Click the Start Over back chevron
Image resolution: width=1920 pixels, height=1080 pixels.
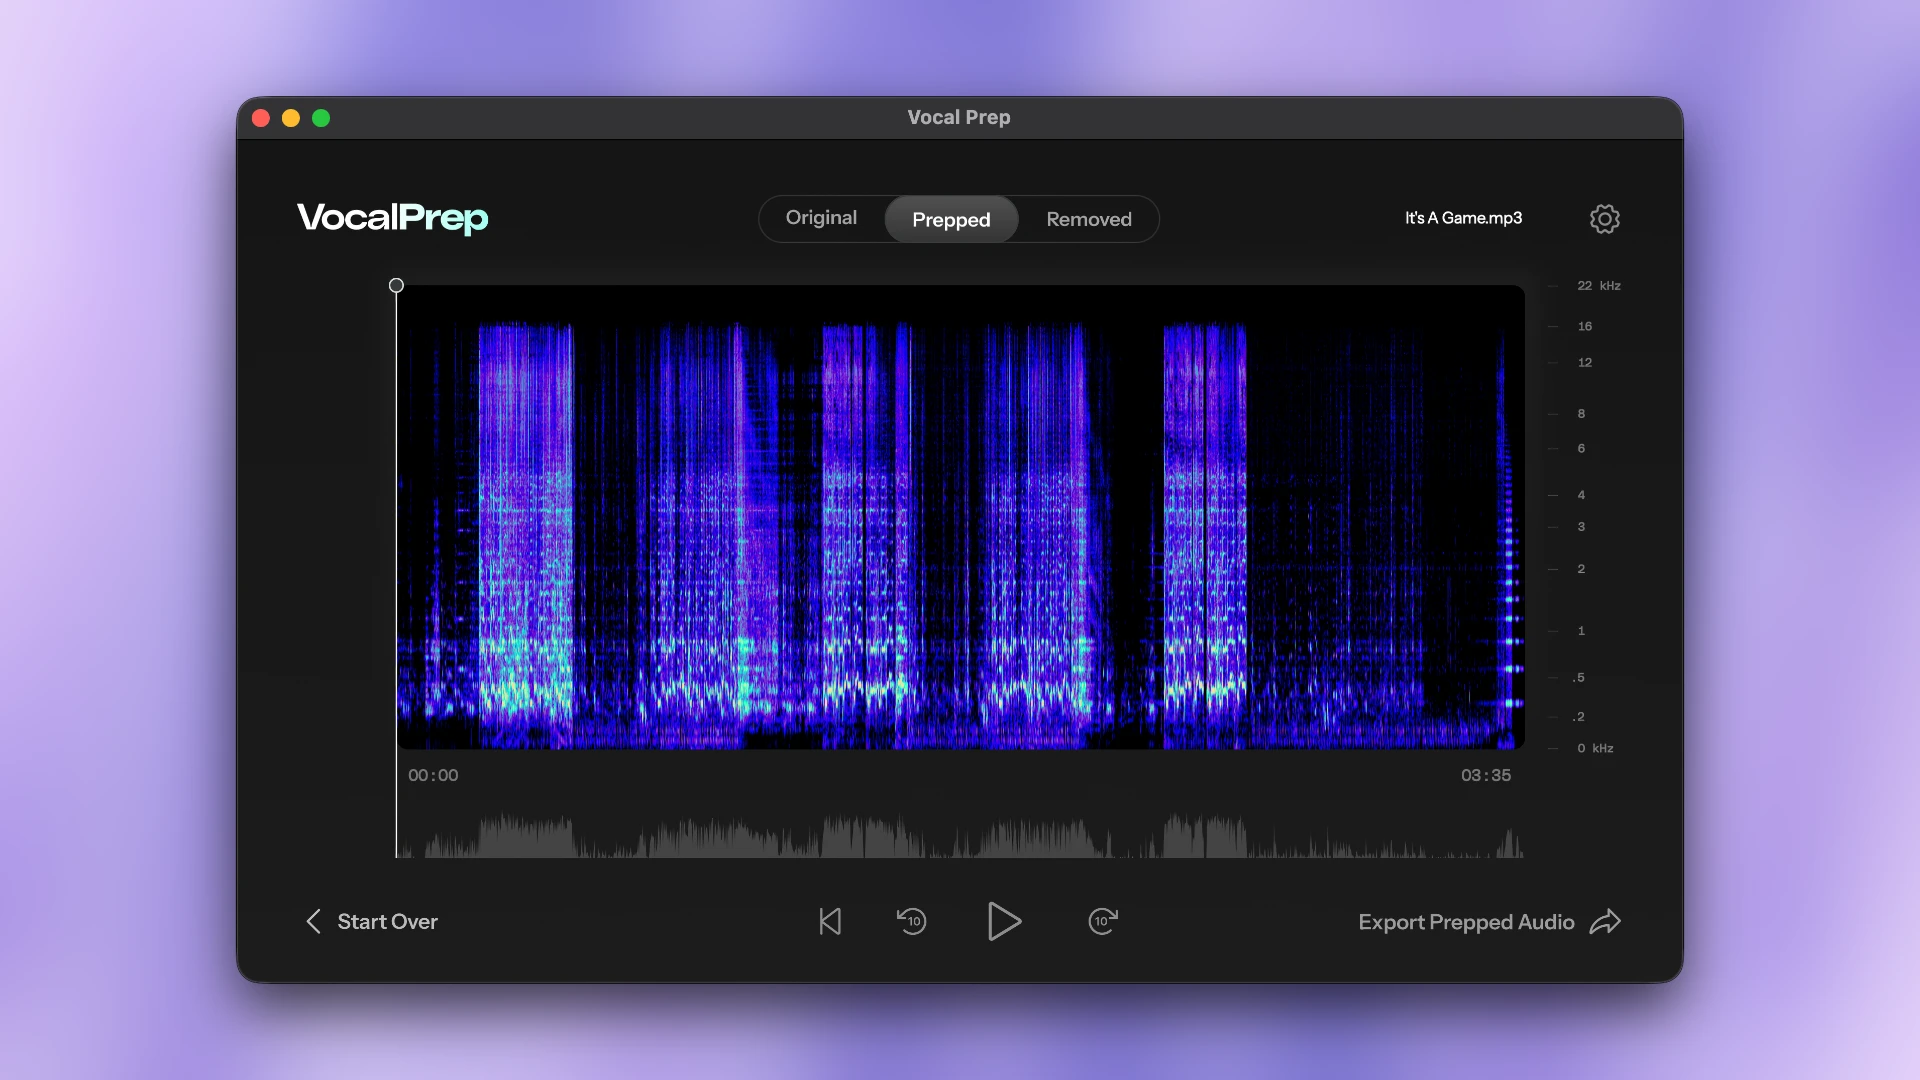pyautogui.click(x=313, y=921)
